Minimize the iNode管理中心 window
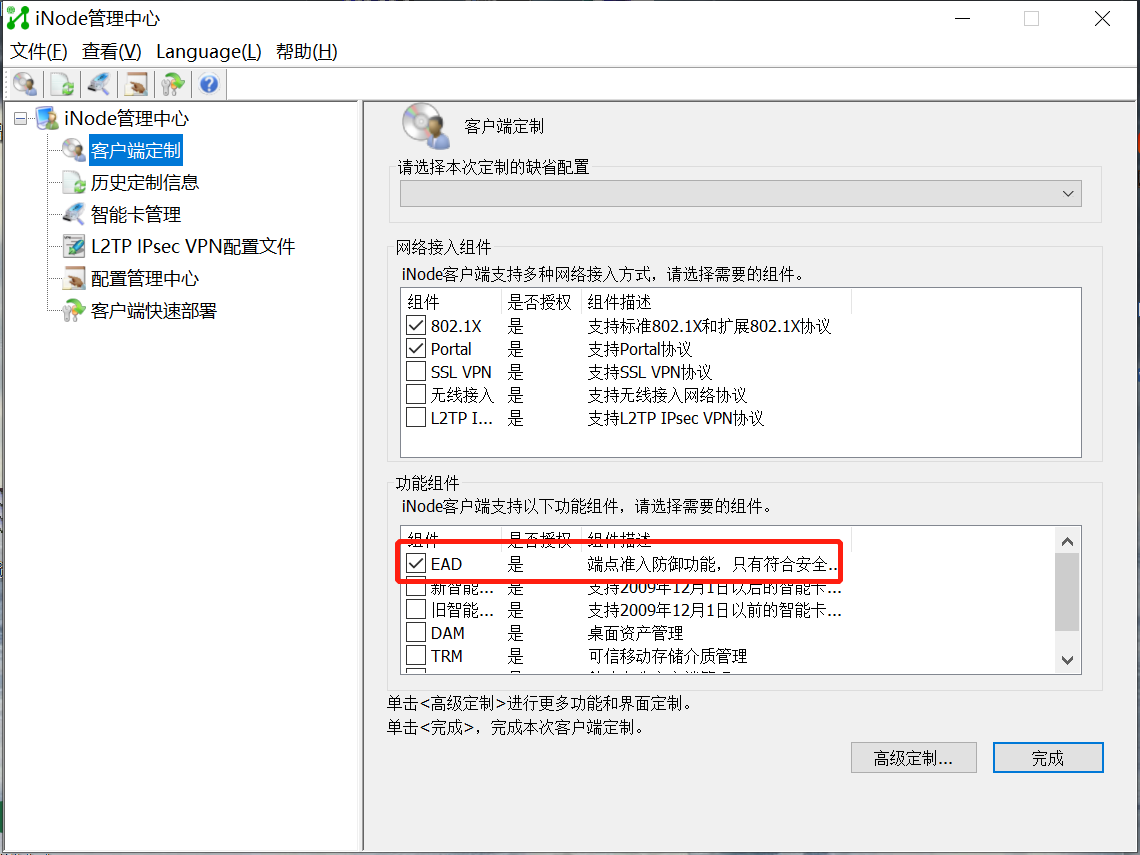The width and height of the screenshot is (1140, 855). 963,18
